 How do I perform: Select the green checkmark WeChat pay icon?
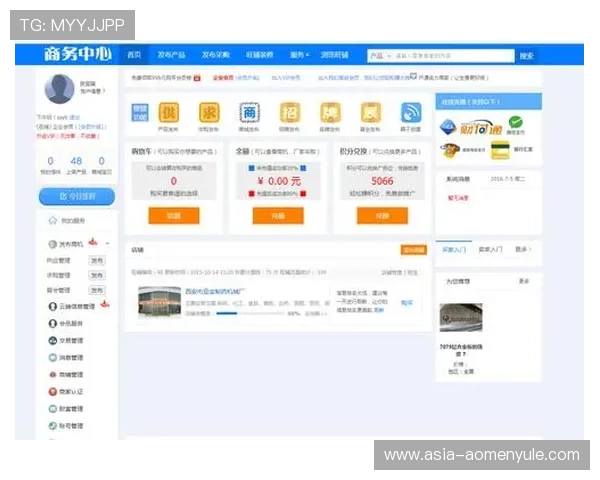515,123
